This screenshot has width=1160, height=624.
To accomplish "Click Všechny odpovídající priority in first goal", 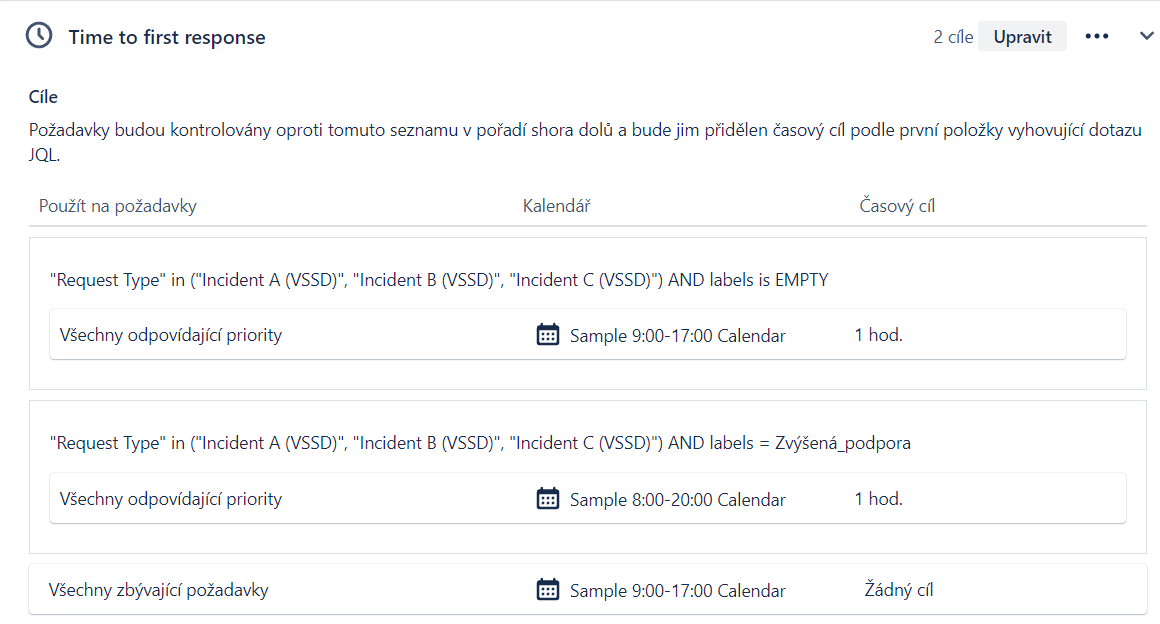I will pos(171,335).
